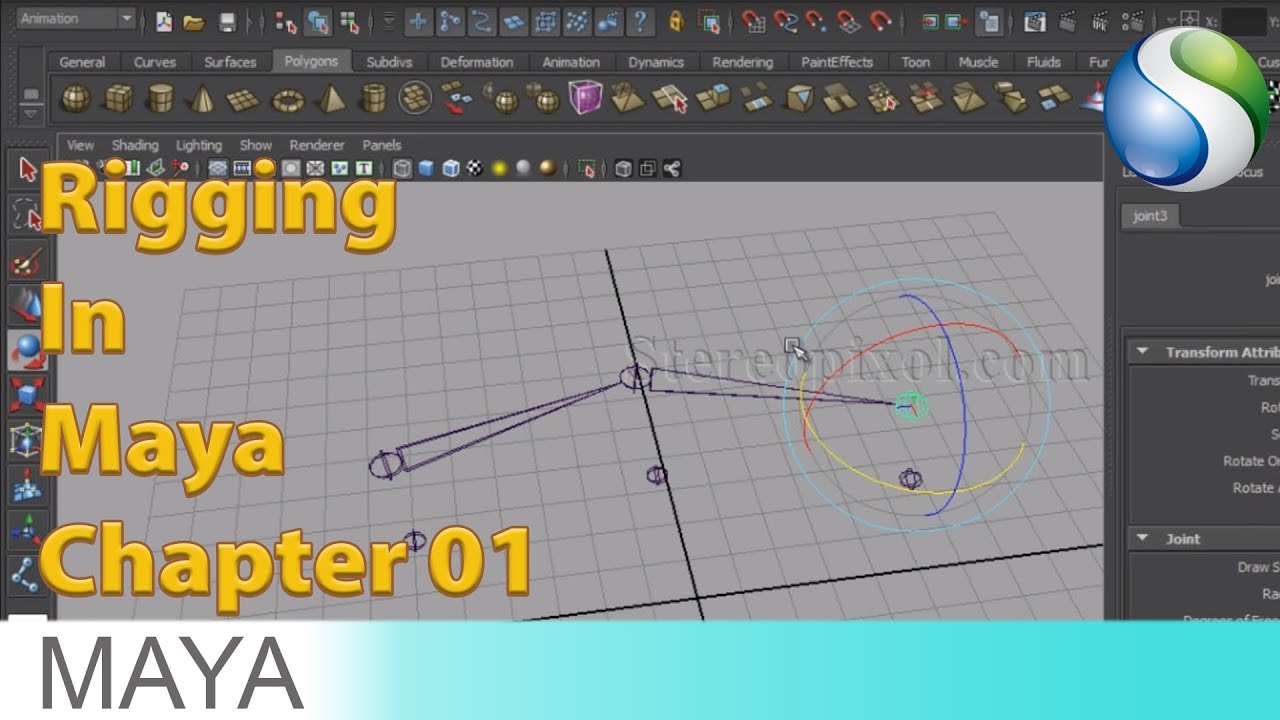Open the Shading panel menu
This screenshot has height=720, width=1280.
click(135, 145)
